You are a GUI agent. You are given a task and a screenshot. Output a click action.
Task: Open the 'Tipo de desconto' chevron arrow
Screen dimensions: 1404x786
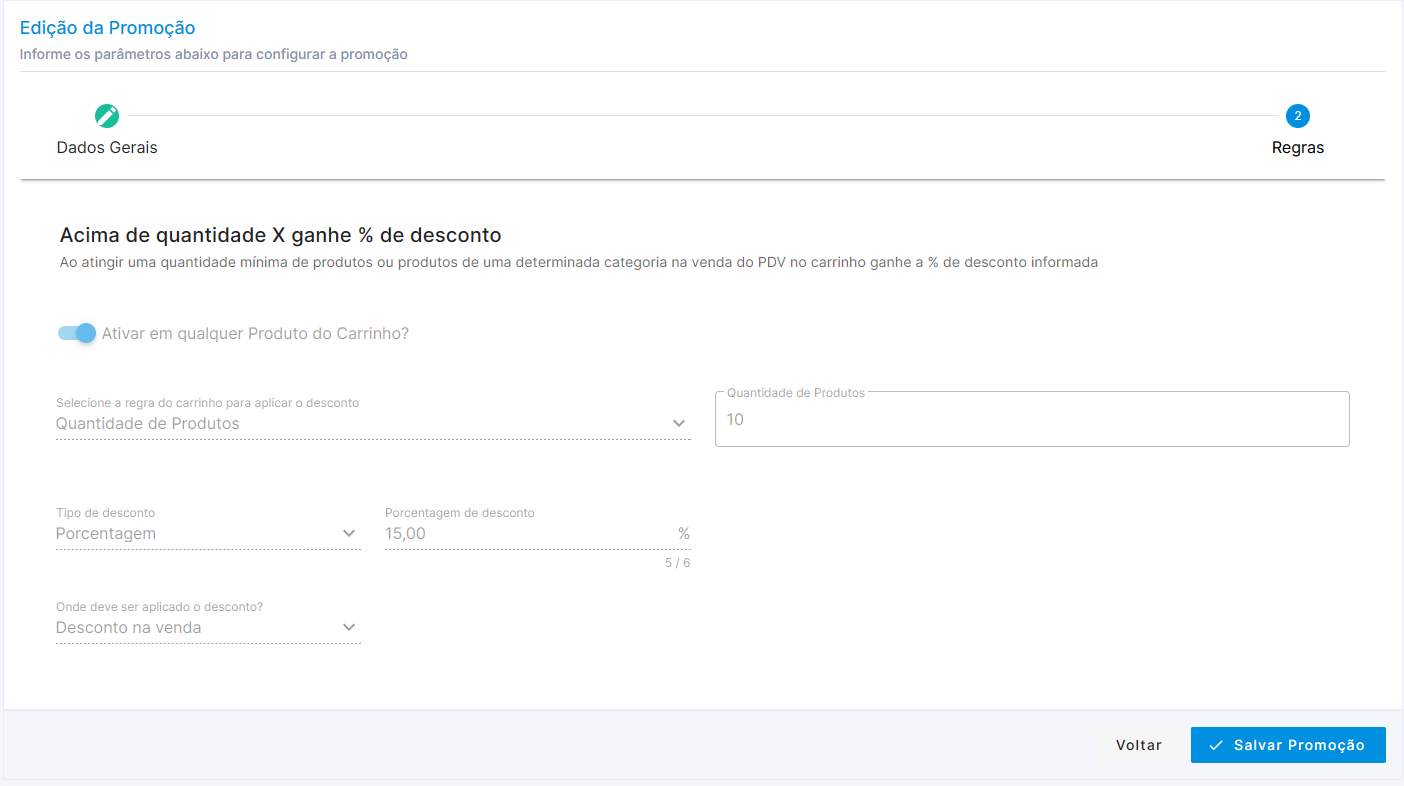point(349,533)
